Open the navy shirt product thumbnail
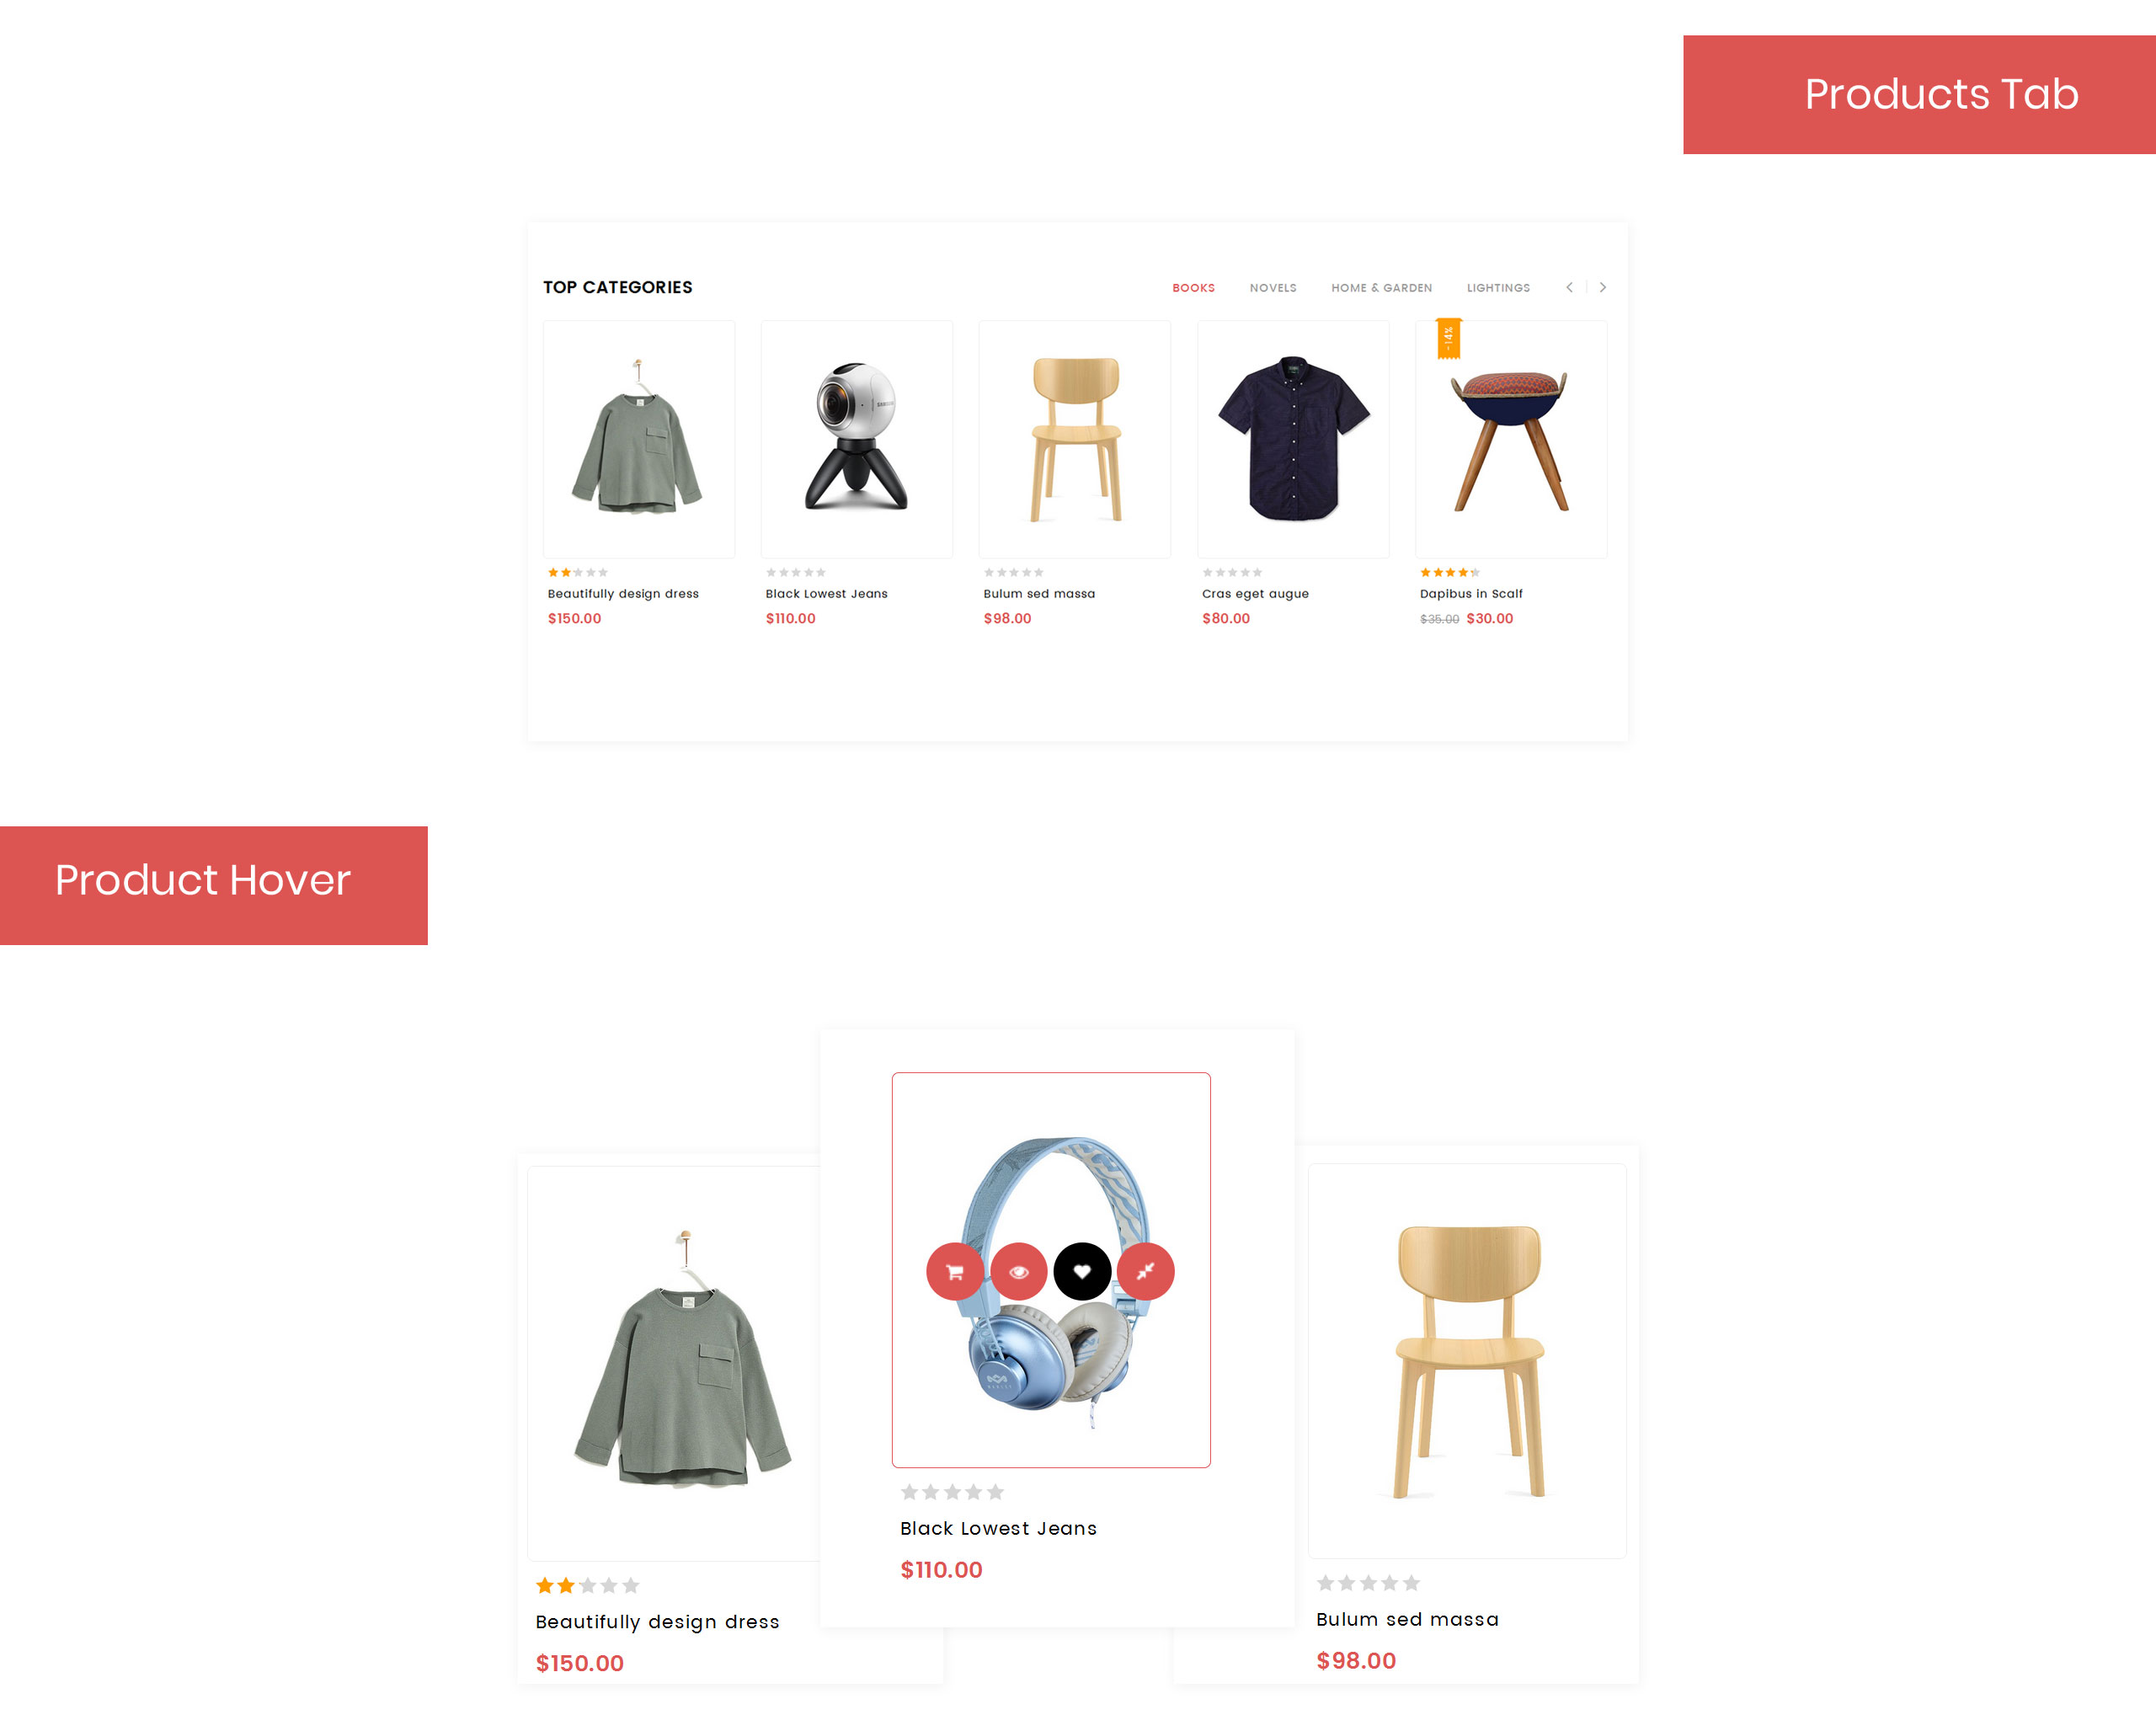This screenshot has height=1731, width=2156. (1293, 438)
